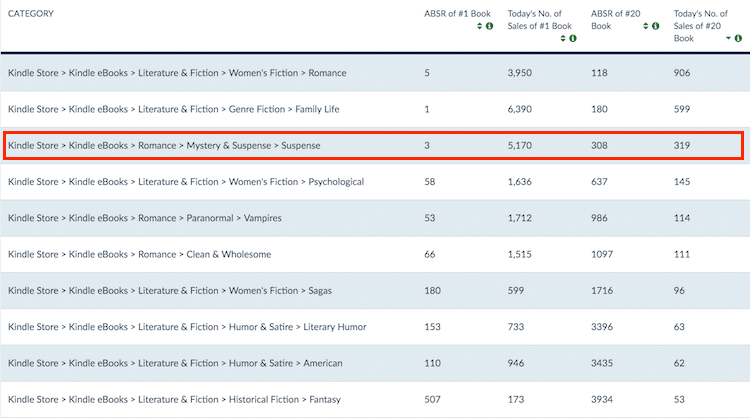Click the 5,170 sales value in Suspense row
This screenshot has width=750, height=418.
pyautogui.click(x=523, y=146)
